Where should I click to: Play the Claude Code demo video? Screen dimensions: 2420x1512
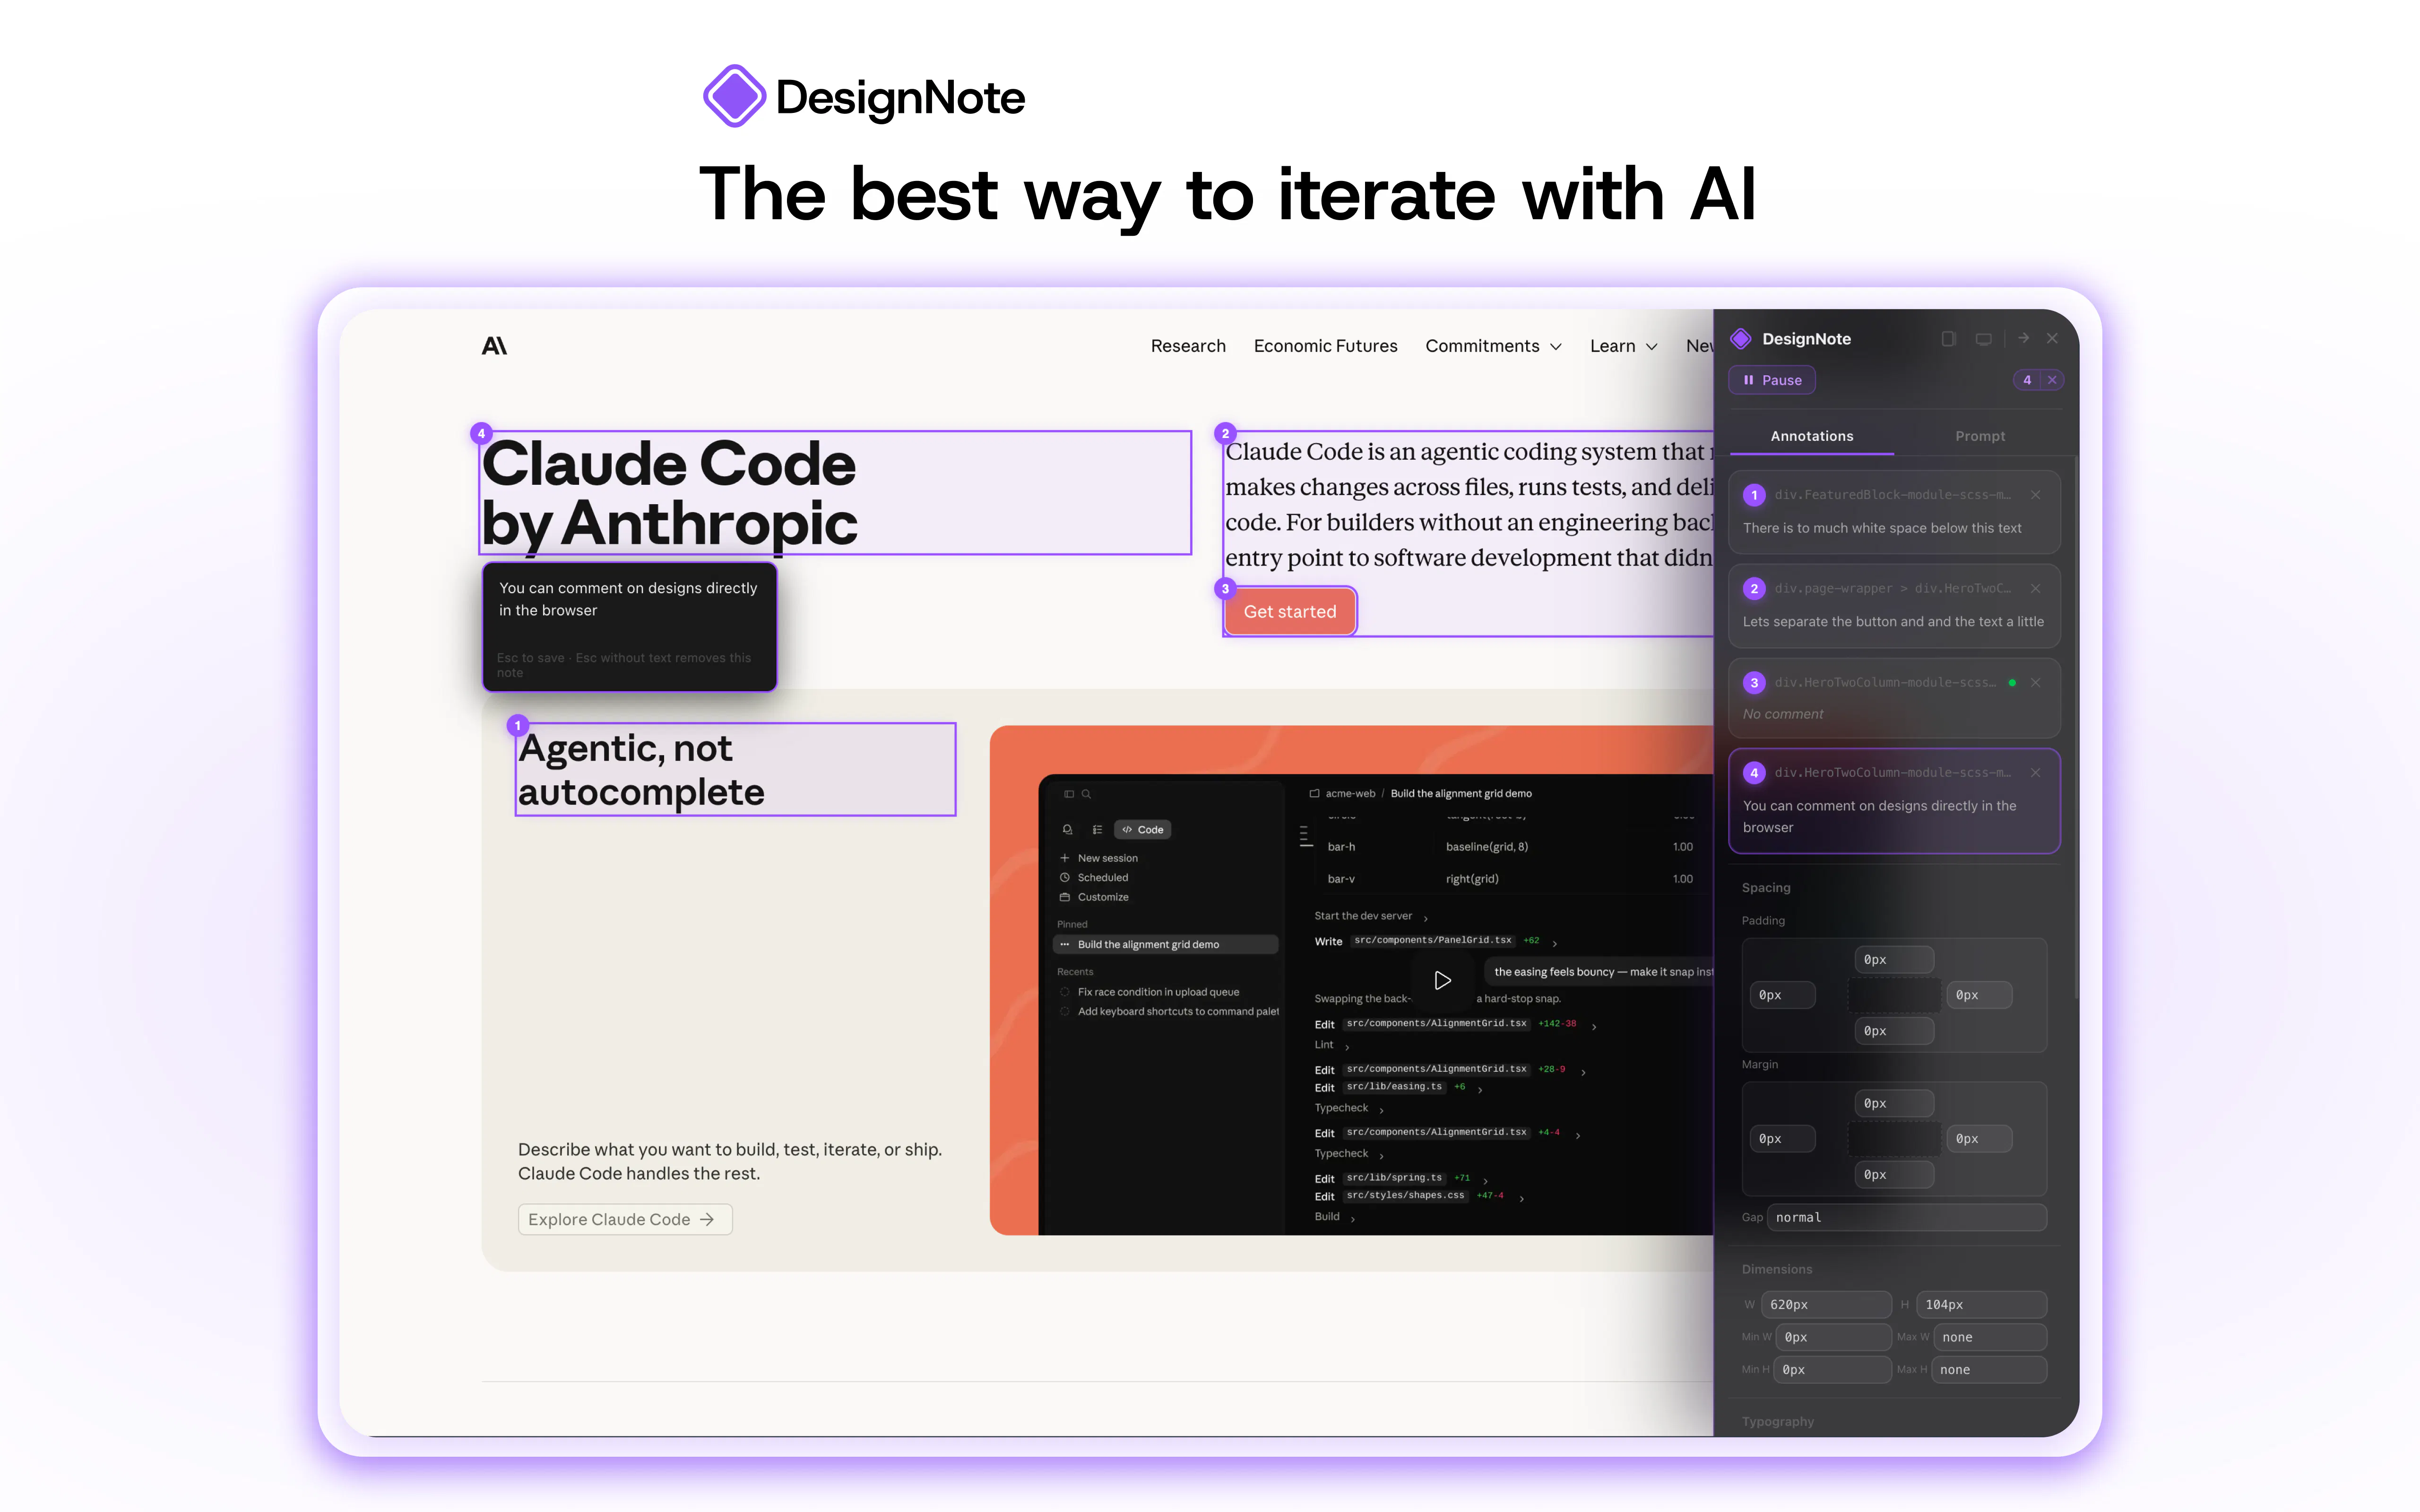(x=1442, y=980)
